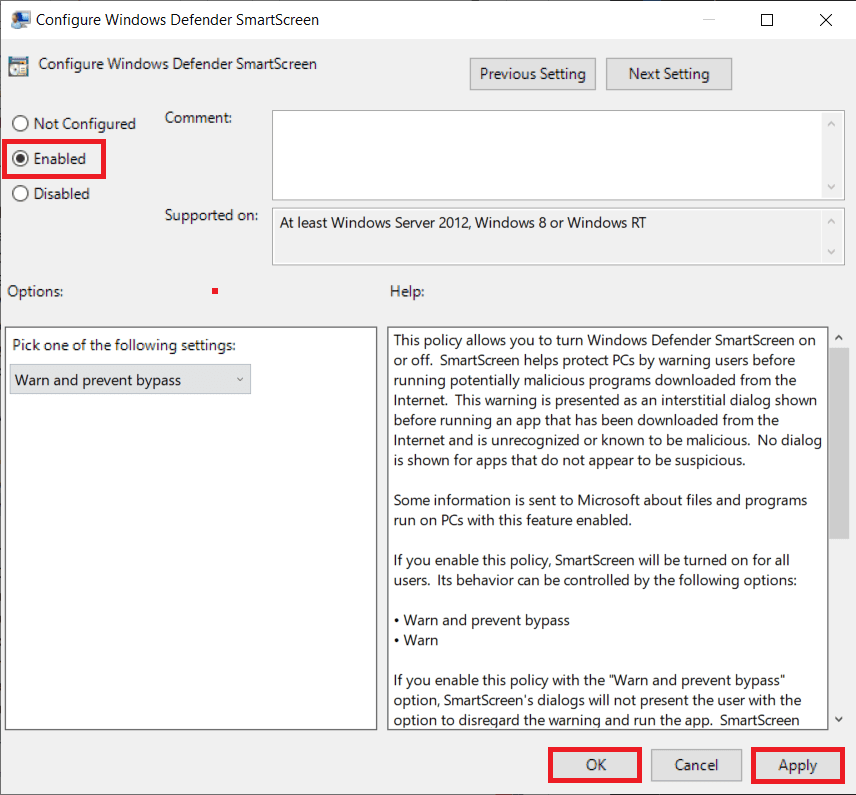Expand the settings combo box arrow

click(x=239, y=379)
